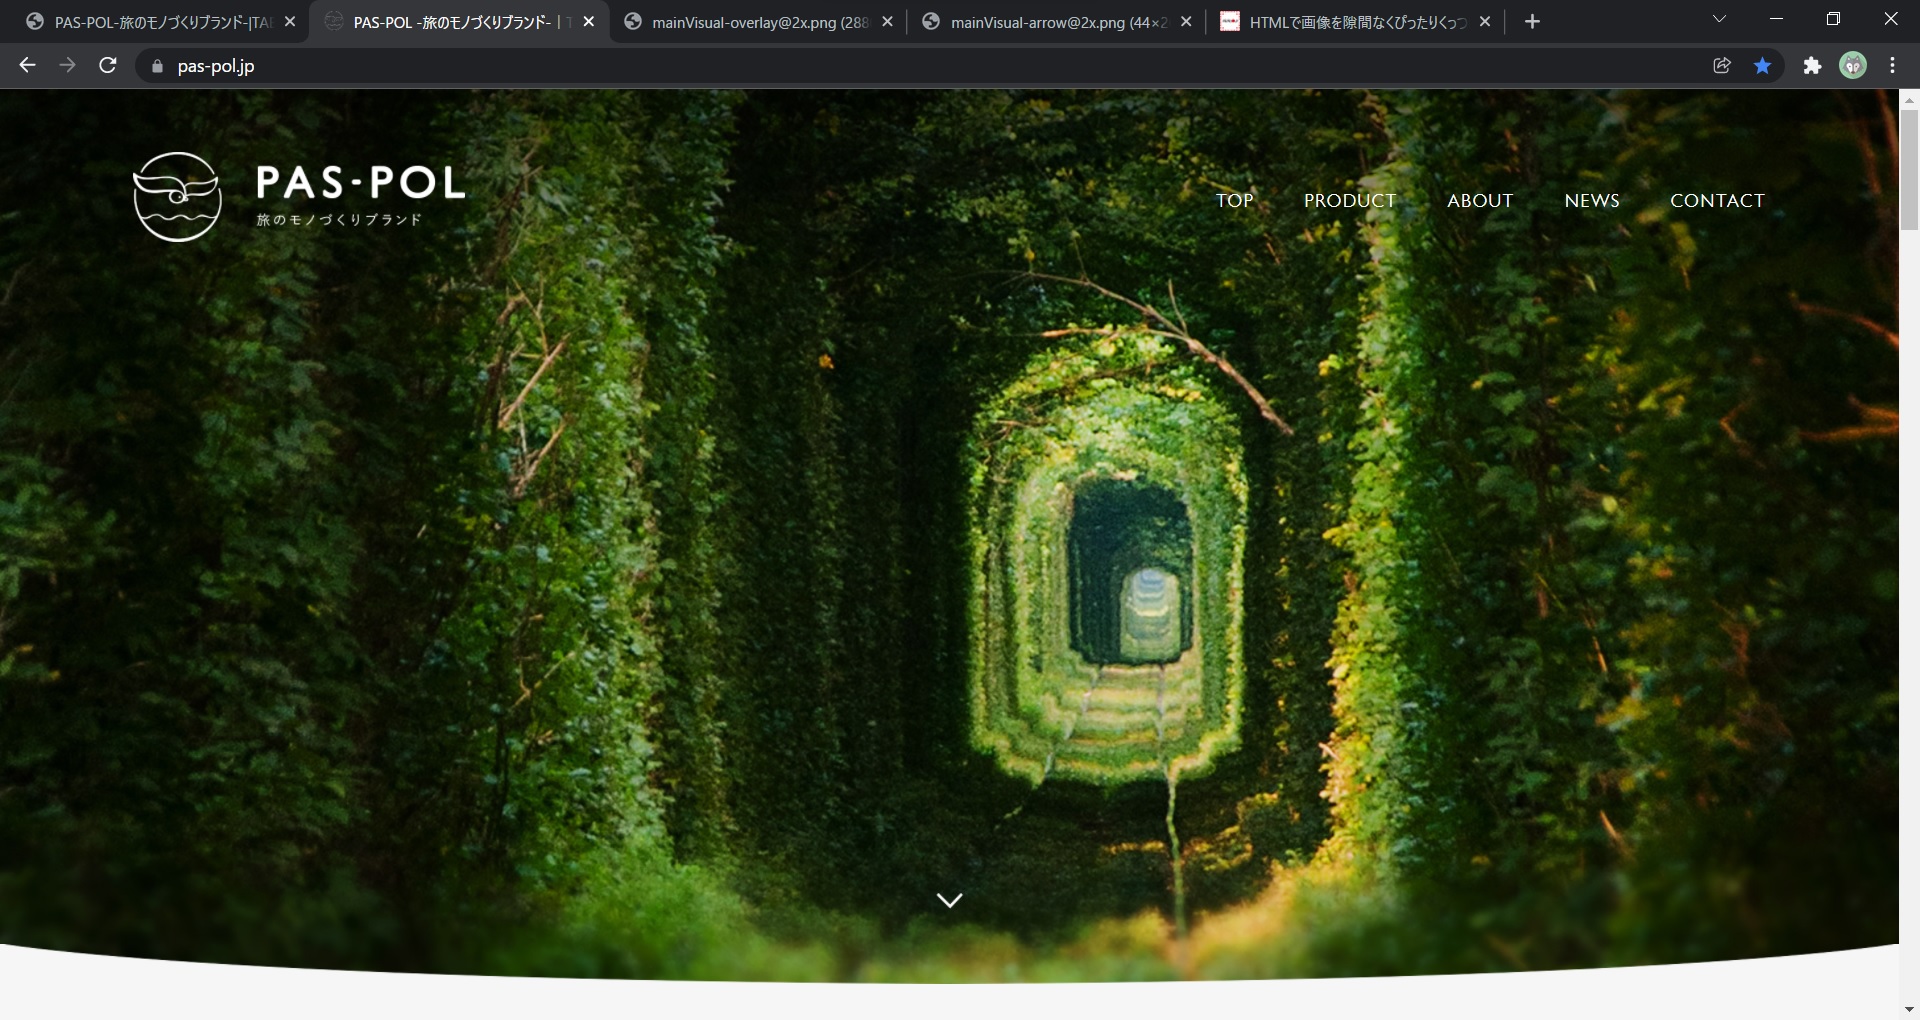The height and width of the screenshot is (1020, 1920).
Task: Click the PAS-POL bird logo icon
Action: 177,197
